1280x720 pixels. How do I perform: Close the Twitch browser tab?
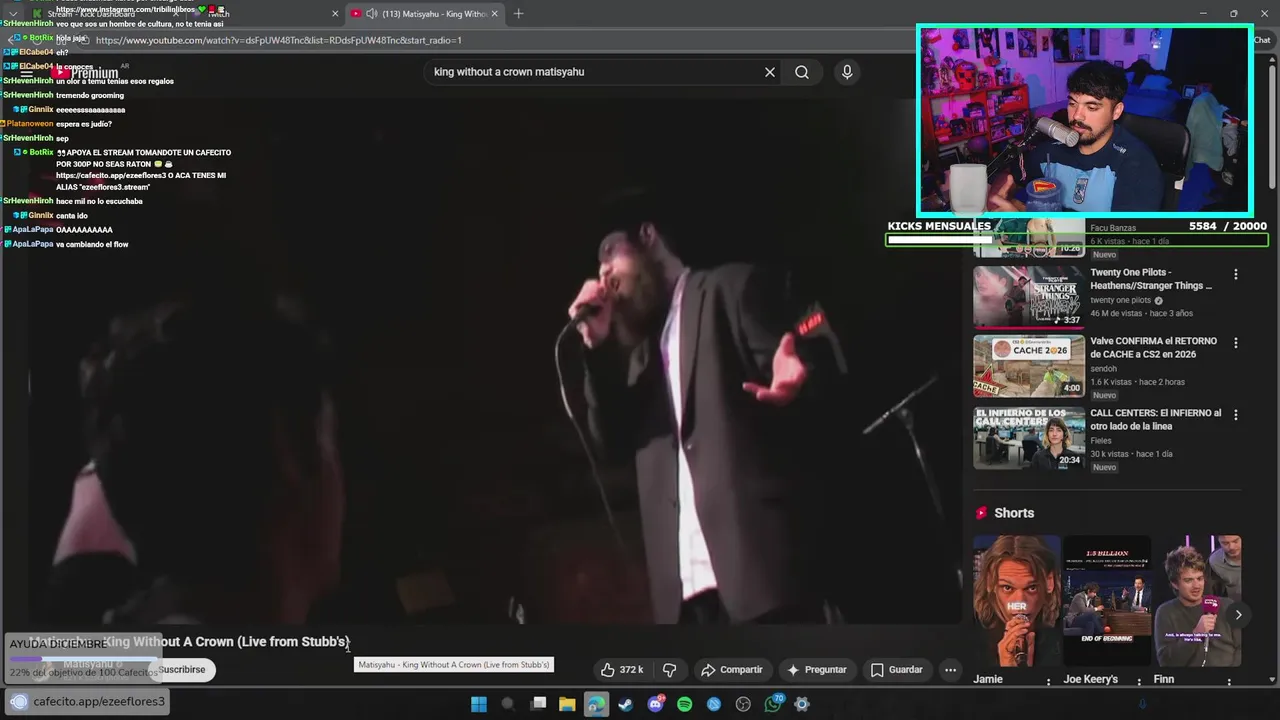point(335,14)
